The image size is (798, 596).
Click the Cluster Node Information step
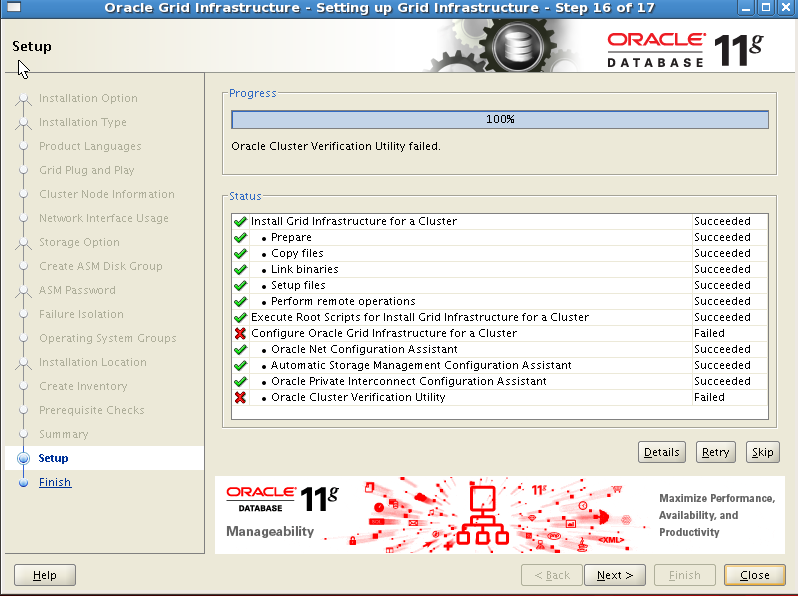pyautogui.click(x=106, y=194)
